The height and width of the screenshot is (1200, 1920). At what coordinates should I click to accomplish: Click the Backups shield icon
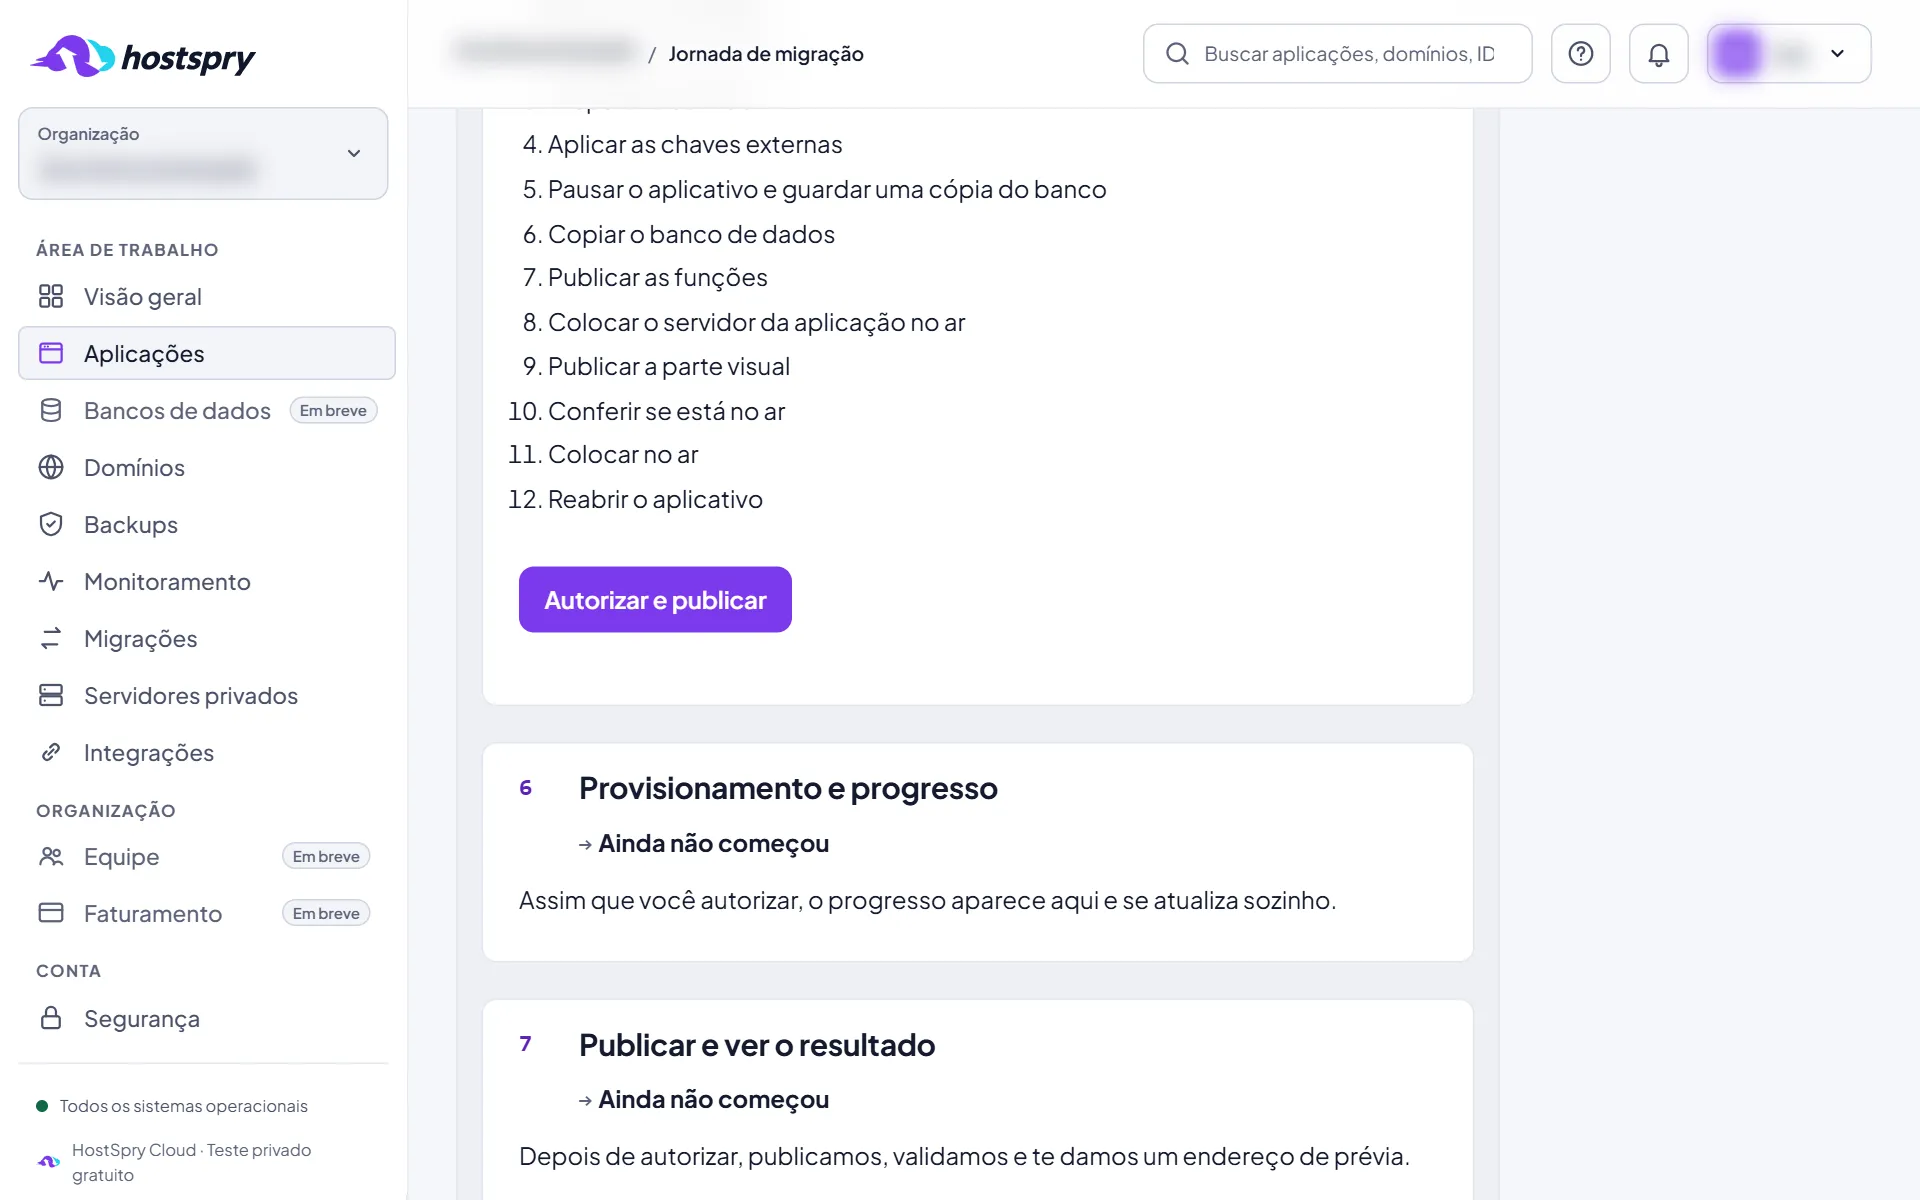click(51, 524)
